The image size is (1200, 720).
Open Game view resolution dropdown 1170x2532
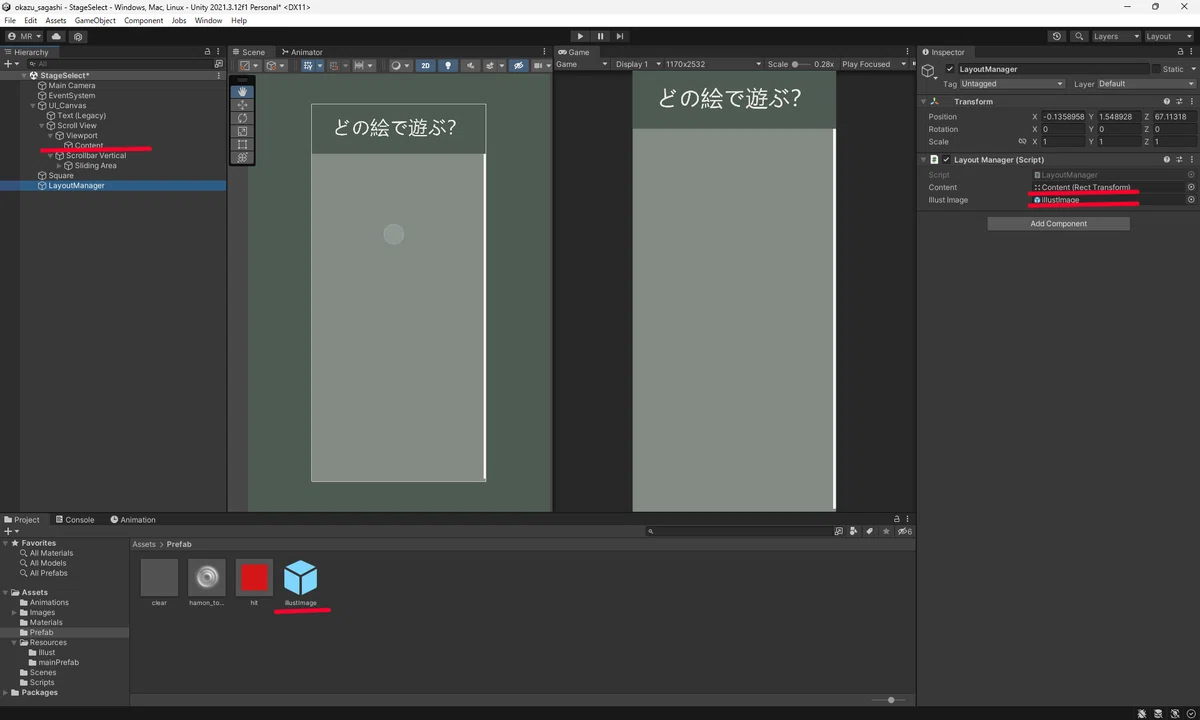pyautogui.click(x=713, y=64)
